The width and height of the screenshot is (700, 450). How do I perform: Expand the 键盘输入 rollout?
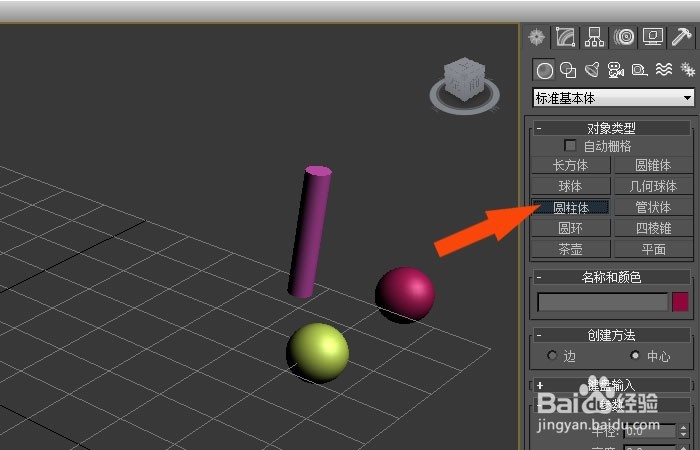click(611, 385)
